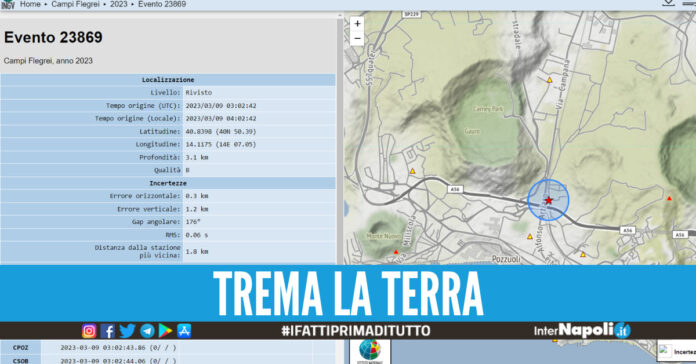Click the UTC origin time '2023/03/09 03:02:42'
696x364 pixels.
coord(221,106)
